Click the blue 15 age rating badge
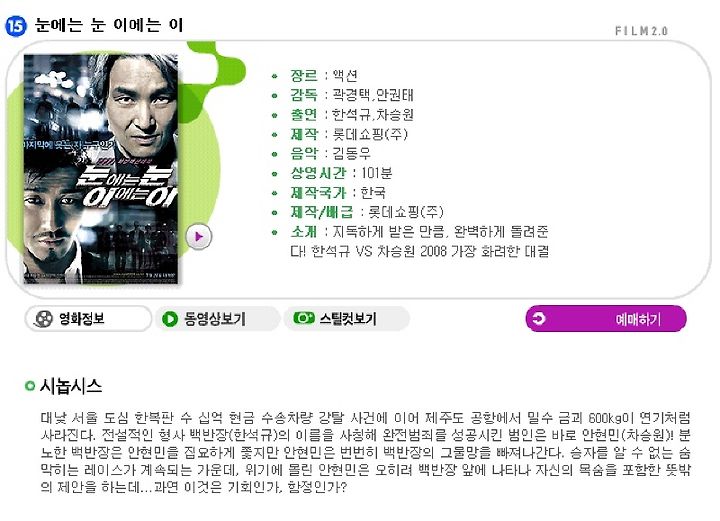This screenshot has height=521, width=720. click(16, 26)
